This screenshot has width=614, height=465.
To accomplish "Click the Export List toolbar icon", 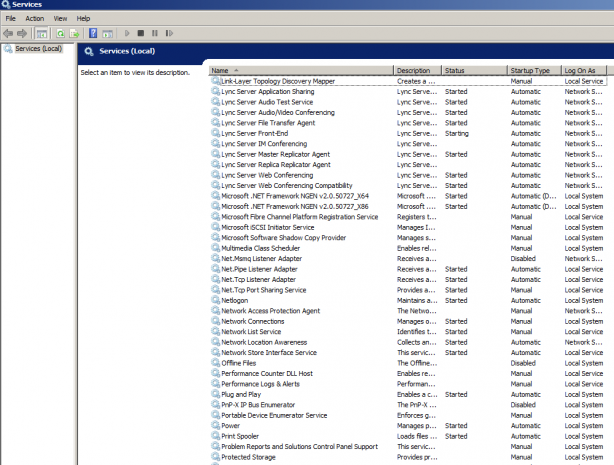I will [74, 34].
